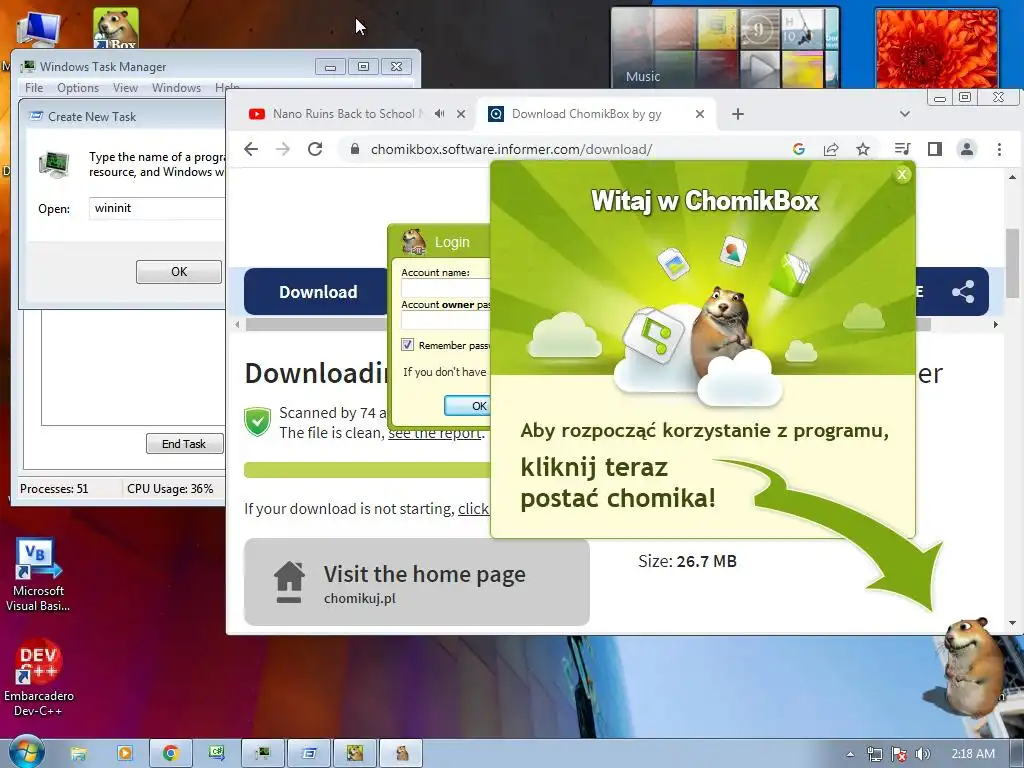This screenshot has width=1024, height=768.
Task: Click the Account owner password field
Action: tap(446, 320)
